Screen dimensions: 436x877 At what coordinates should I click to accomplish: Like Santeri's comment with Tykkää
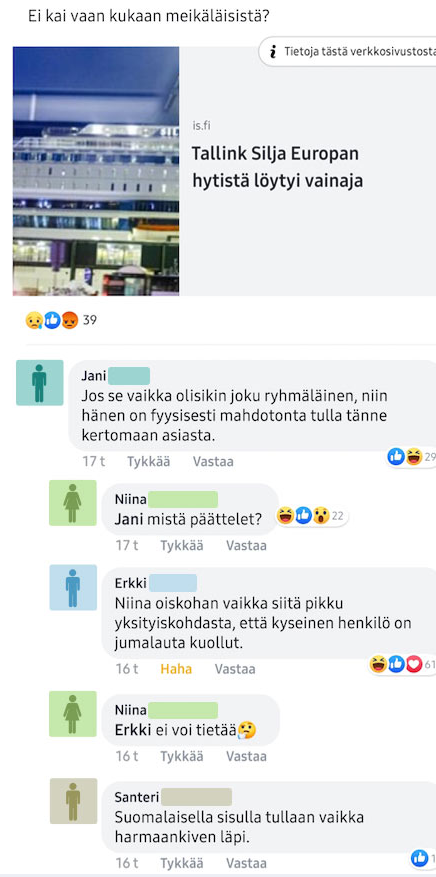pyautogui.click(x=182, y=863)
